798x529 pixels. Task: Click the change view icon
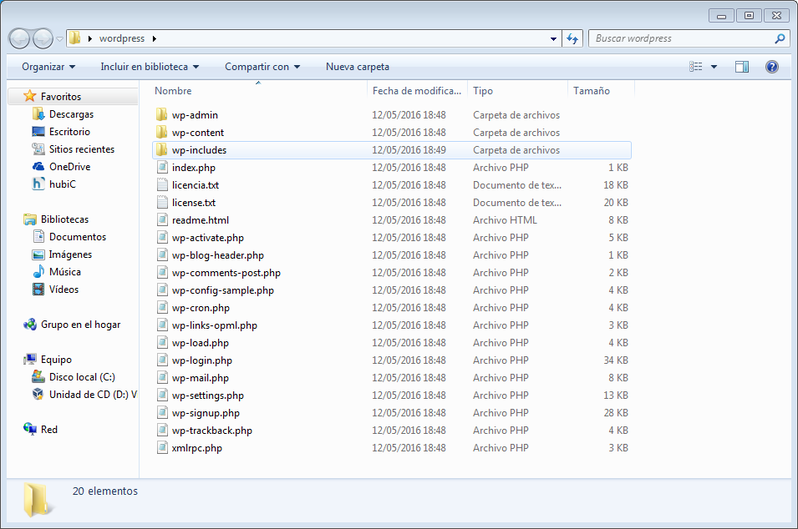click(695, 67)
